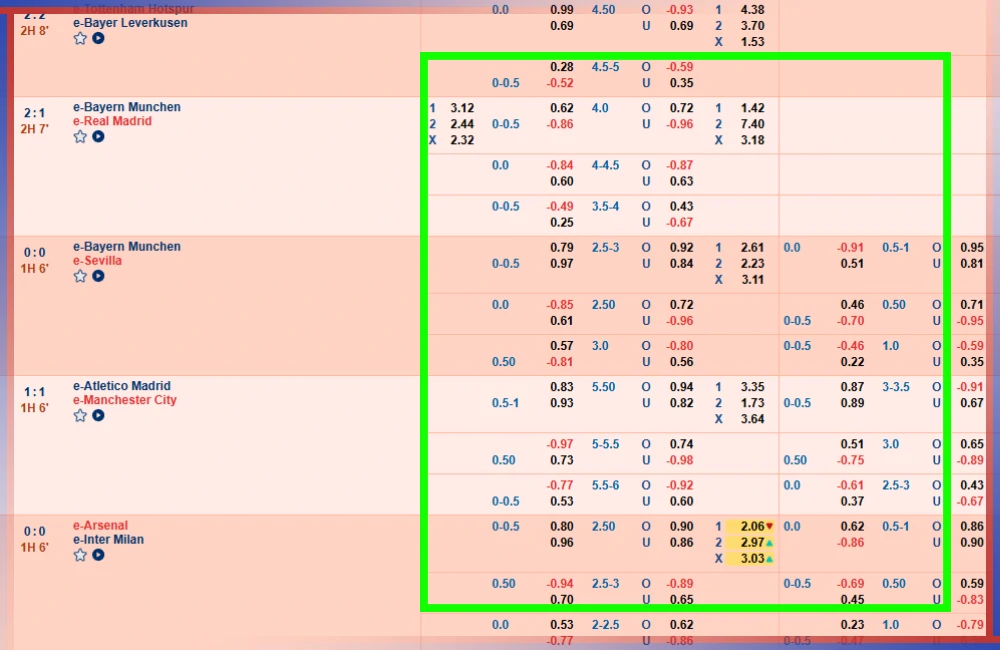Open the e-Manchester City team link
The height and width of the screenshot is (650, 1000).
[x=124, y=400]
